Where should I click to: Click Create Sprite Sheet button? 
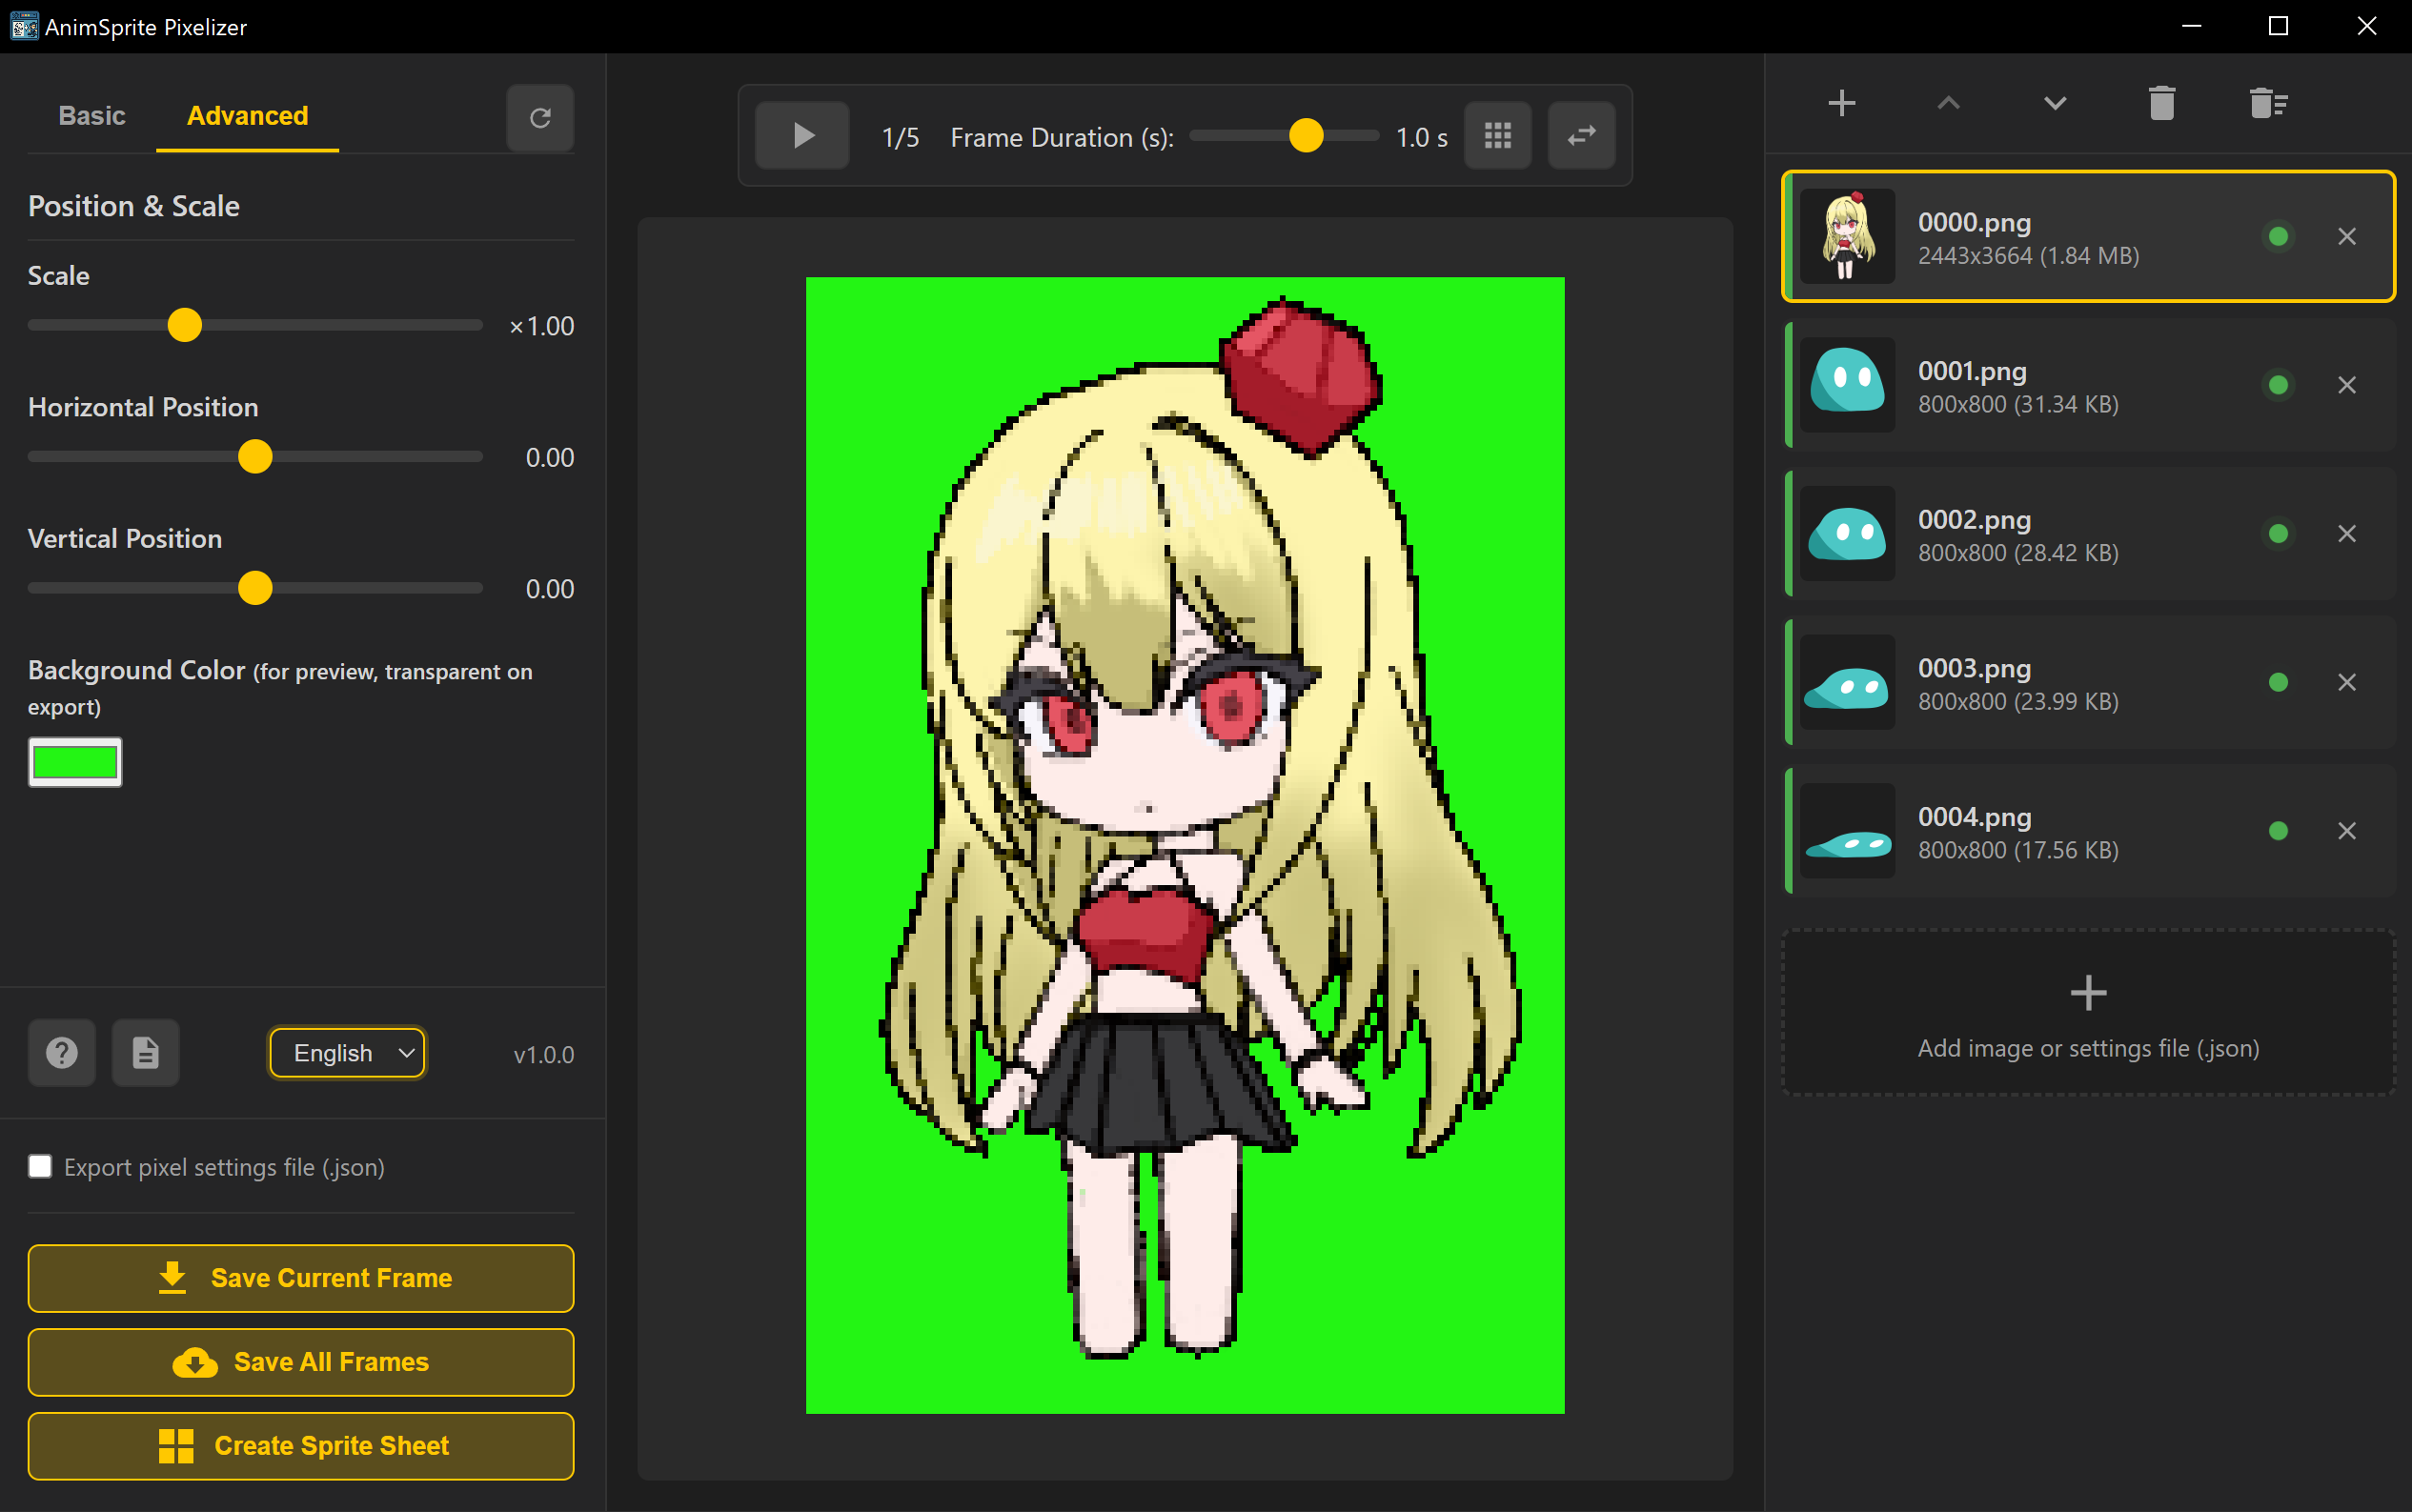pos(301,1446)
